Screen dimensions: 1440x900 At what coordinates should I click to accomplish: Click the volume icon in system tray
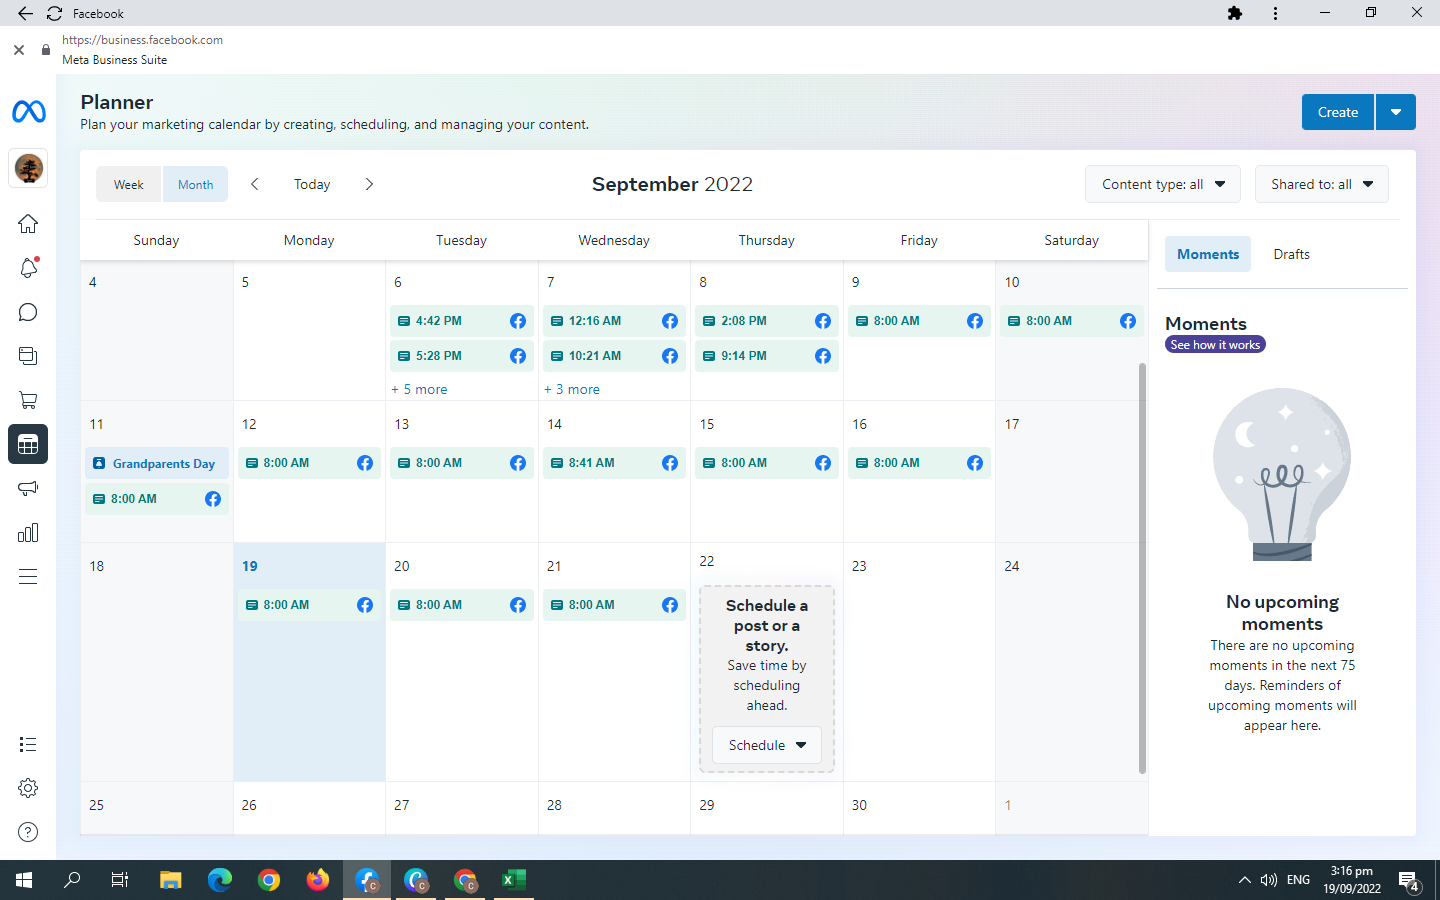click(x=1269, y=880)
